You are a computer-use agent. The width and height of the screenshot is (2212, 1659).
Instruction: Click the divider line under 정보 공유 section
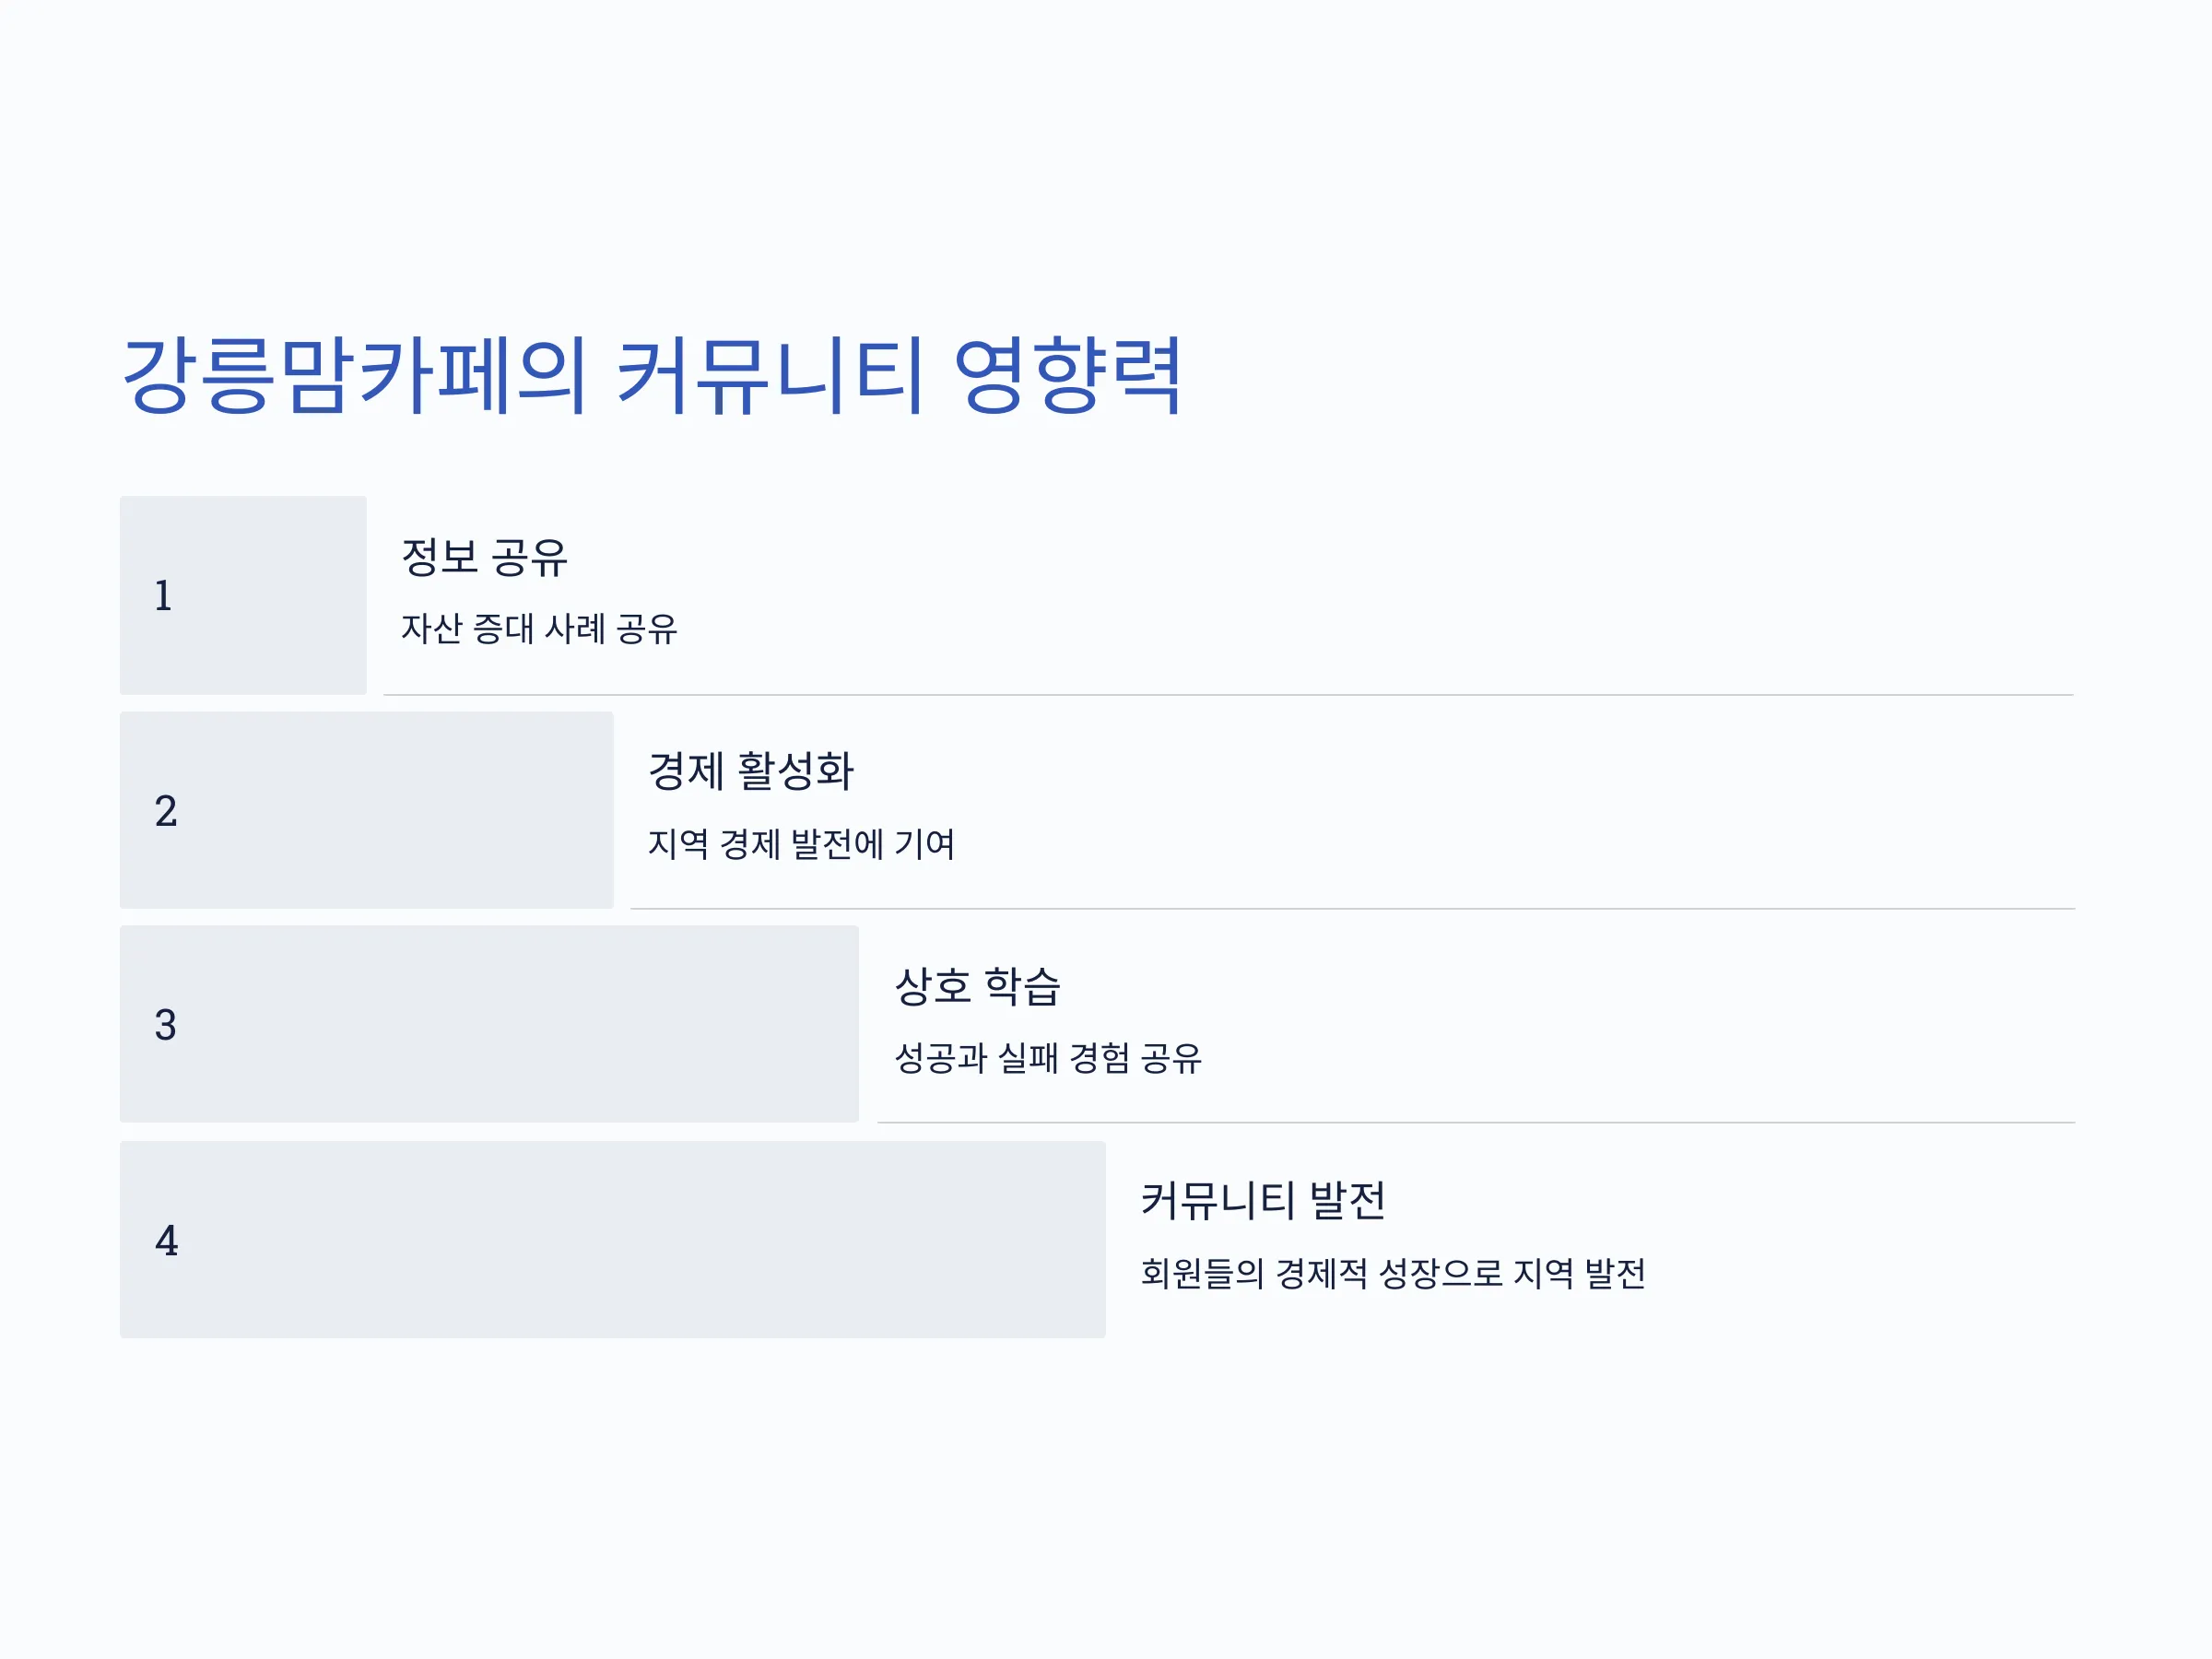click(1229, 695)
